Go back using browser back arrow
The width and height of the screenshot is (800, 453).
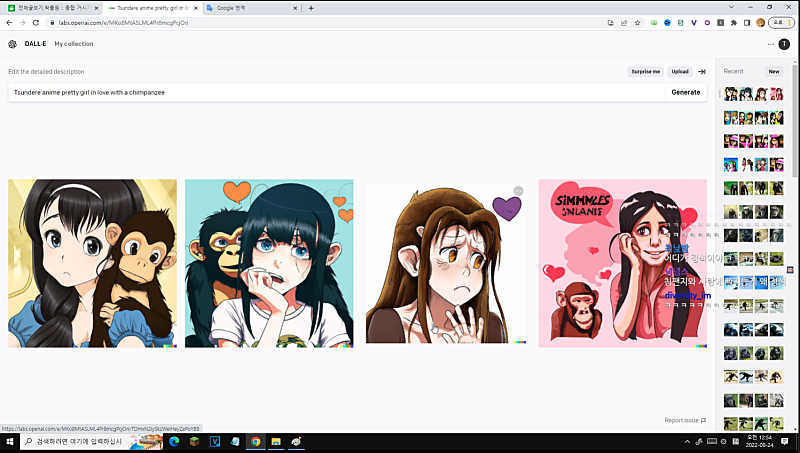click(9, 22)
